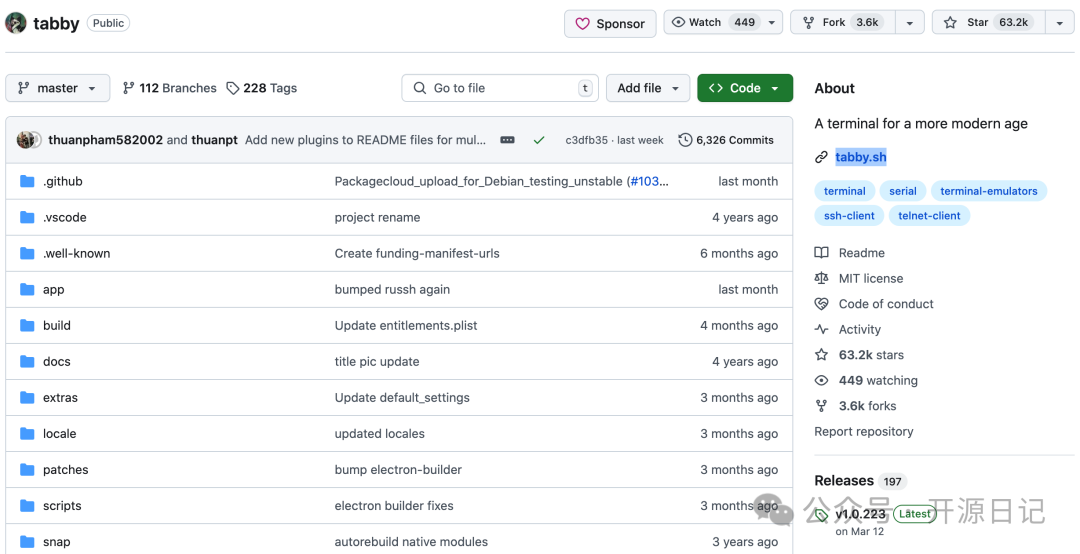Click the snap folder icon
1080x554 pixels.
(x=28, y=542)
